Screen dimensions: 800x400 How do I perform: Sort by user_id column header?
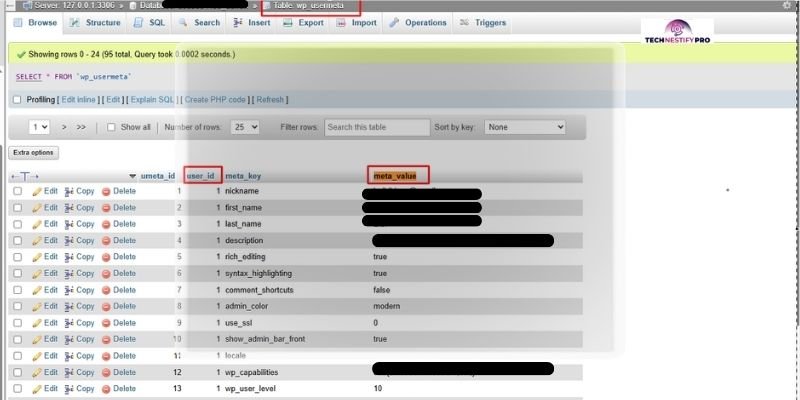pyautogui.click(x=201, y=176)
